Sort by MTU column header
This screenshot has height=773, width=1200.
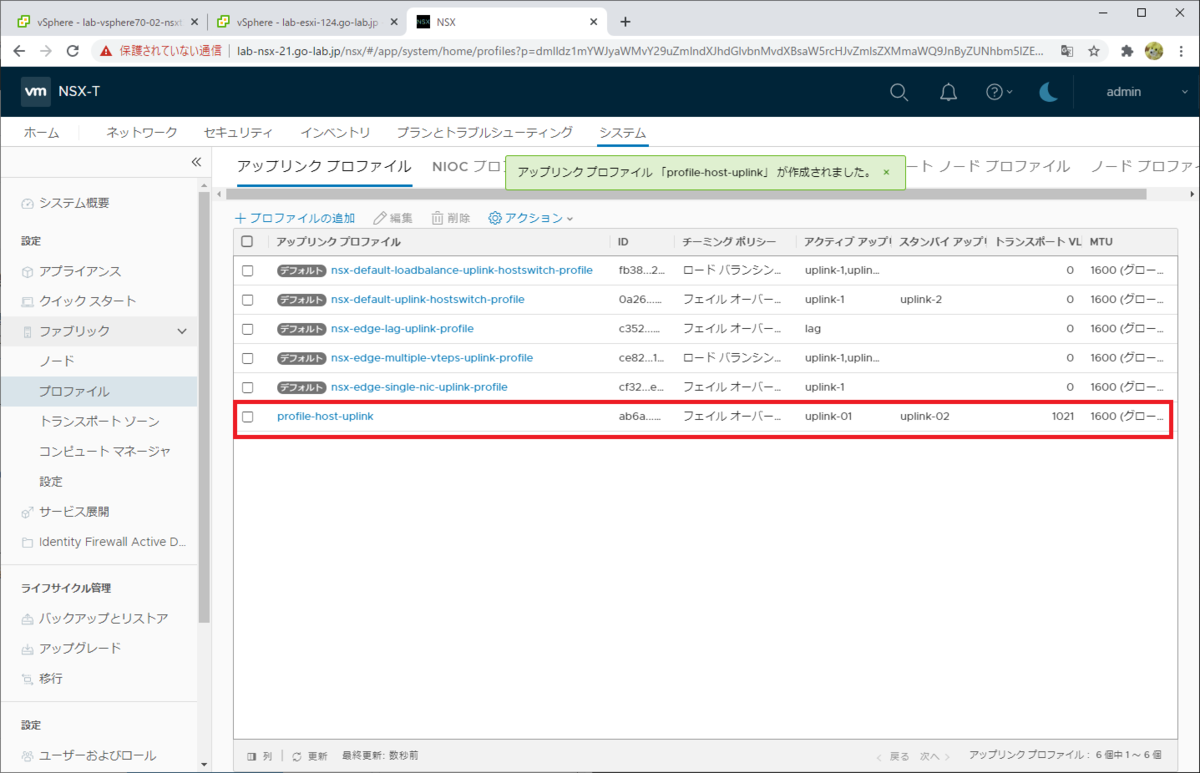pyautogui.click(x=1101, y=242)
